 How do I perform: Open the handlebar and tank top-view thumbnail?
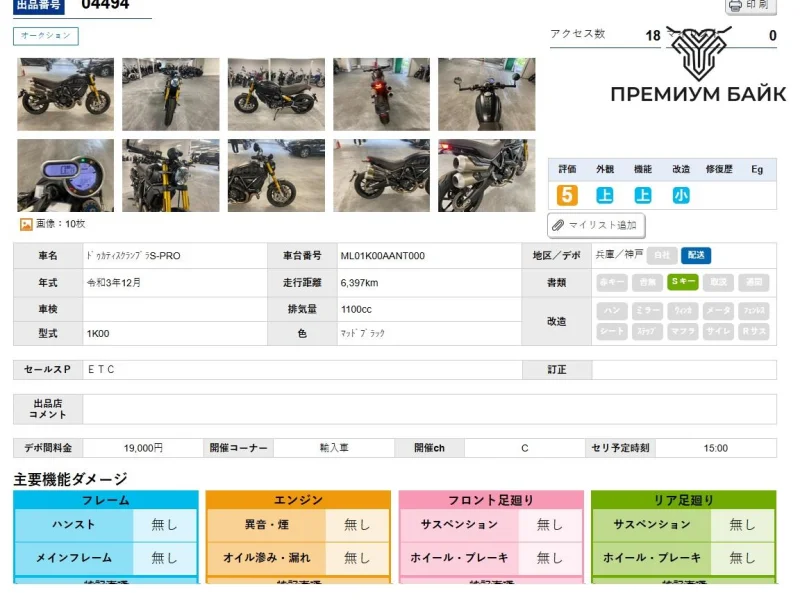tap(486, 94)
